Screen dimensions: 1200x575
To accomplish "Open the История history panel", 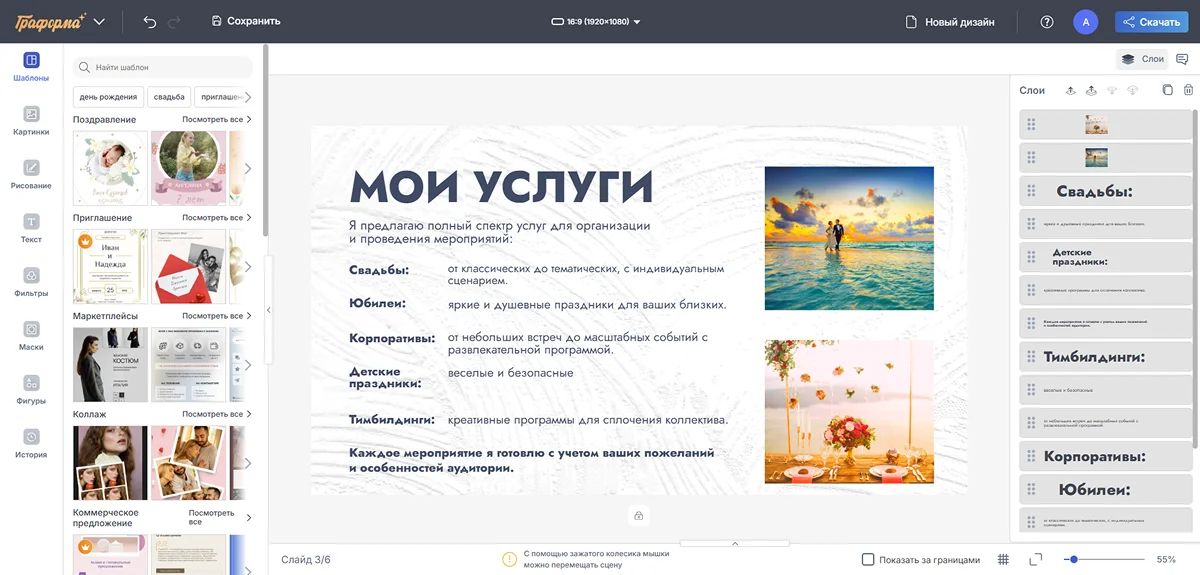I will 31,444.
